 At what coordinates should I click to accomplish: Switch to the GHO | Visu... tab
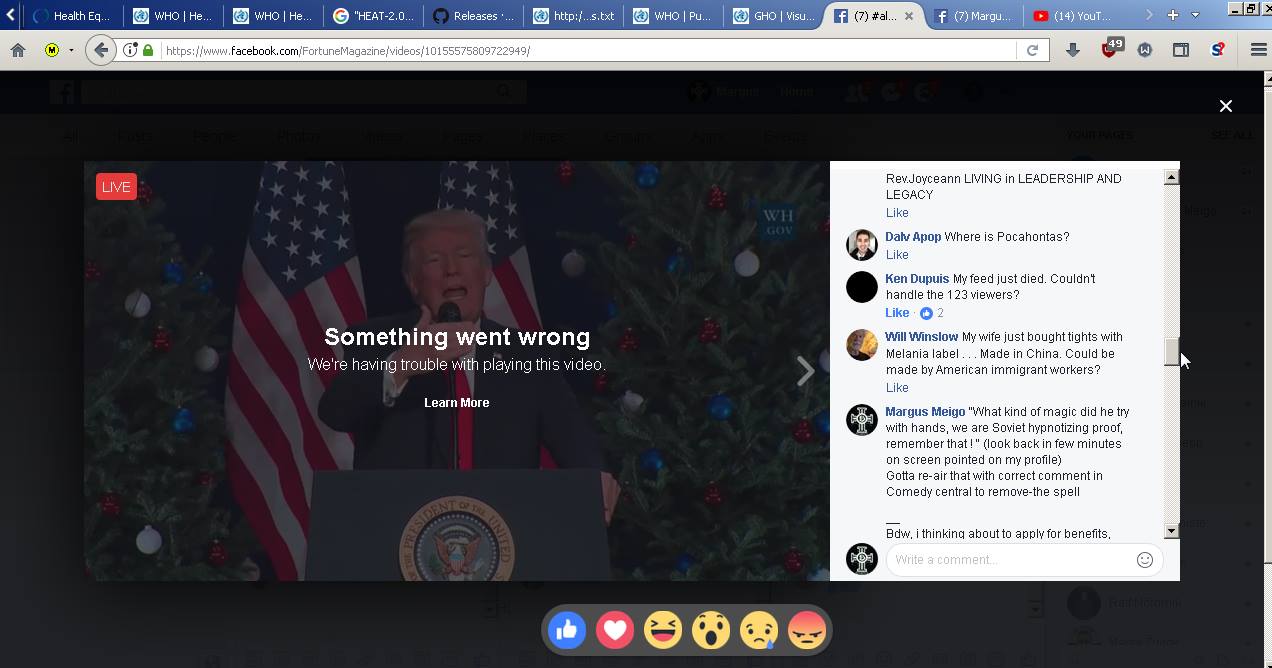[773, 16]
